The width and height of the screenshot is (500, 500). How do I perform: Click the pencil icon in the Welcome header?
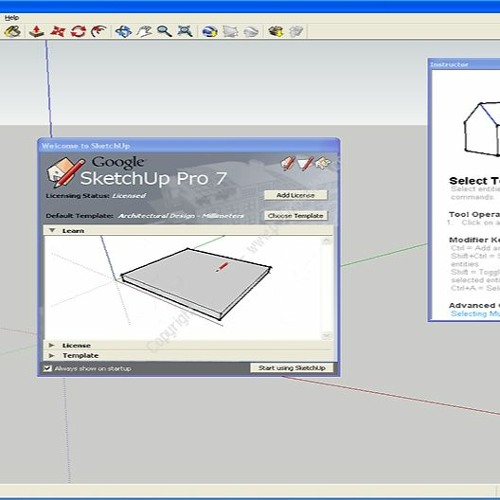click(288, 163)
